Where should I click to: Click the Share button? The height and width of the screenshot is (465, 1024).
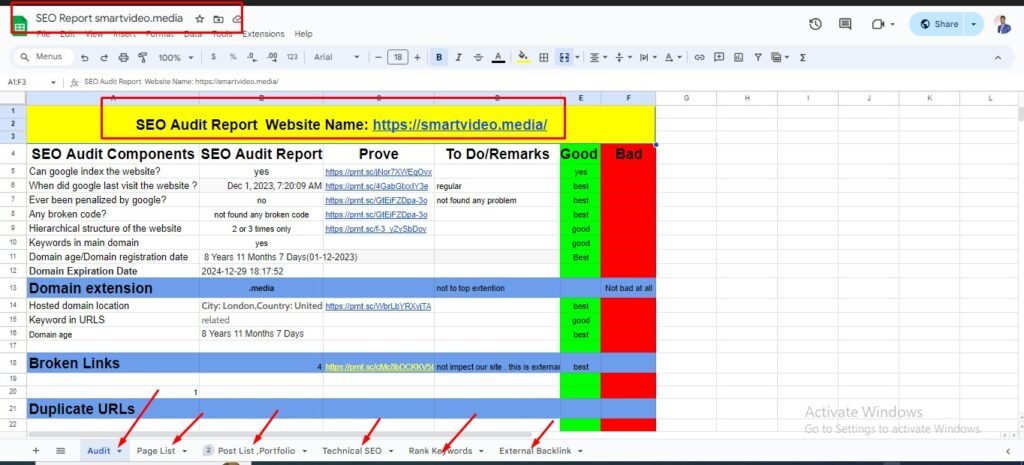click(x=938, y=24)
